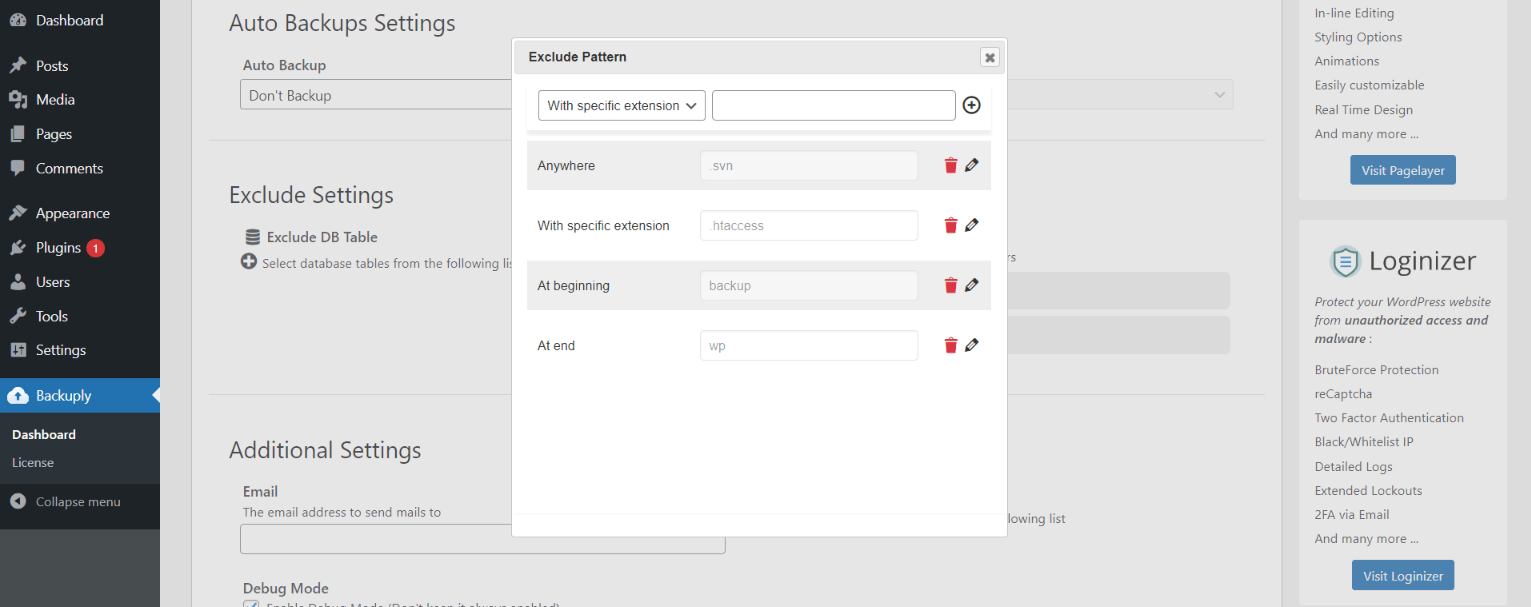Click the new pattern text input
This screenshot has width=1531, height=607.
[x=833, y=104]
